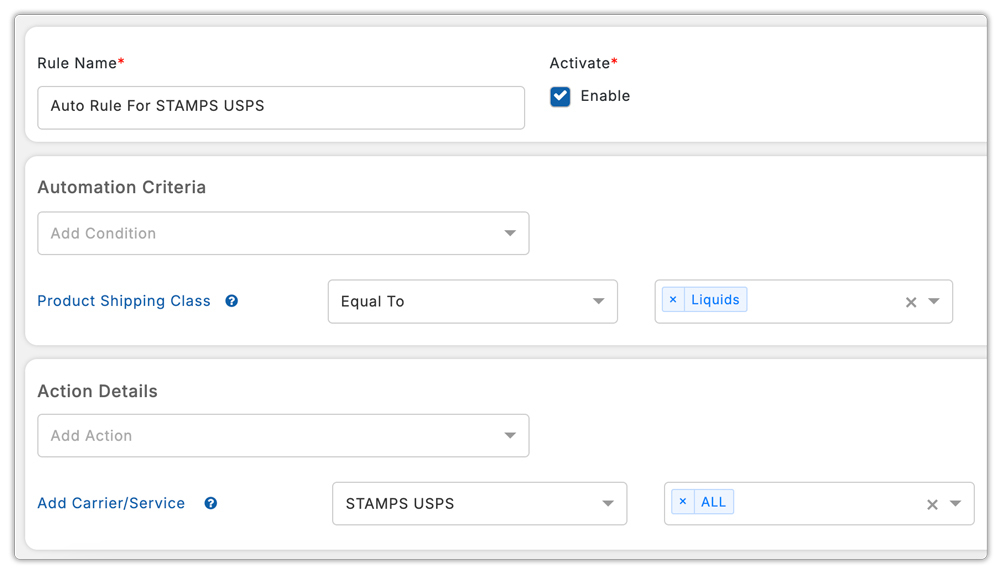1000x571 pixels.
Task: Click the Liquids tag label
Action: tap(715, 299)
